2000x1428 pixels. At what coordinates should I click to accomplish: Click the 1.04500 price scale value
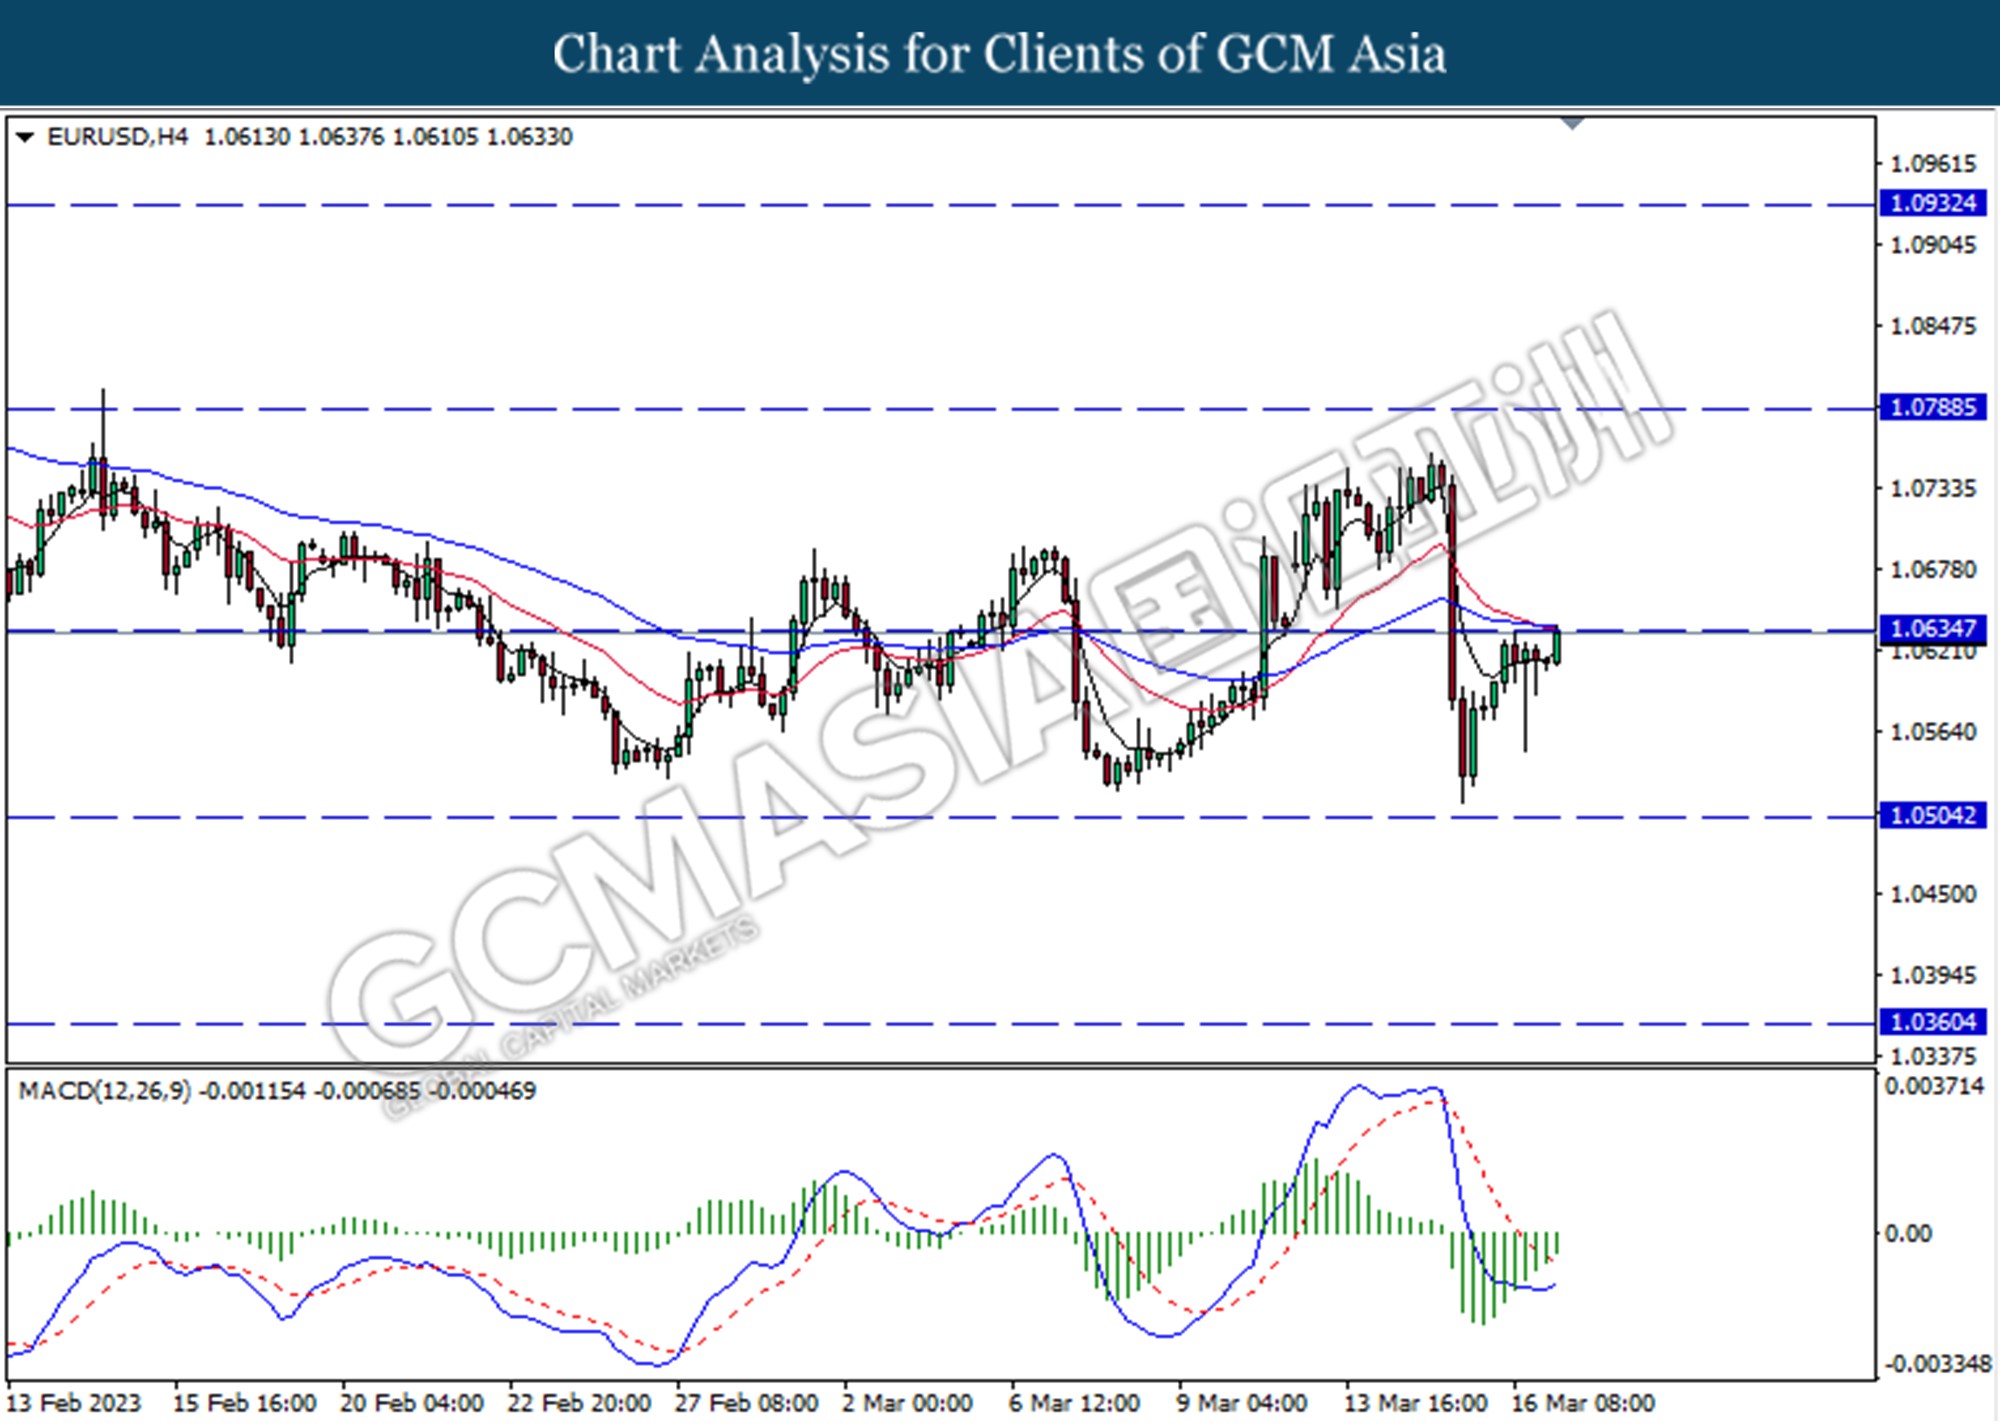tap(1933, 894)
